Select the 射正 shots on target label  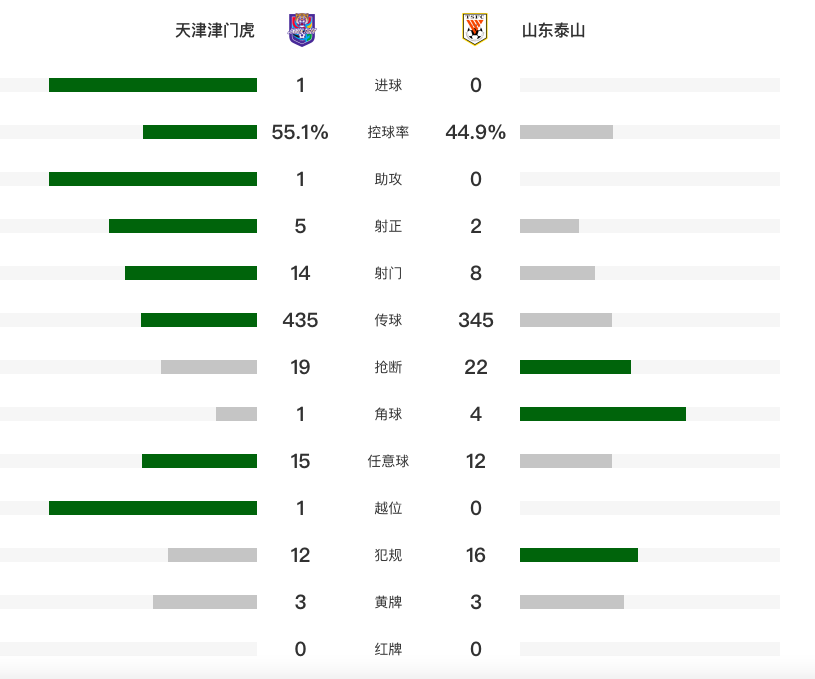tap(388, 226)
